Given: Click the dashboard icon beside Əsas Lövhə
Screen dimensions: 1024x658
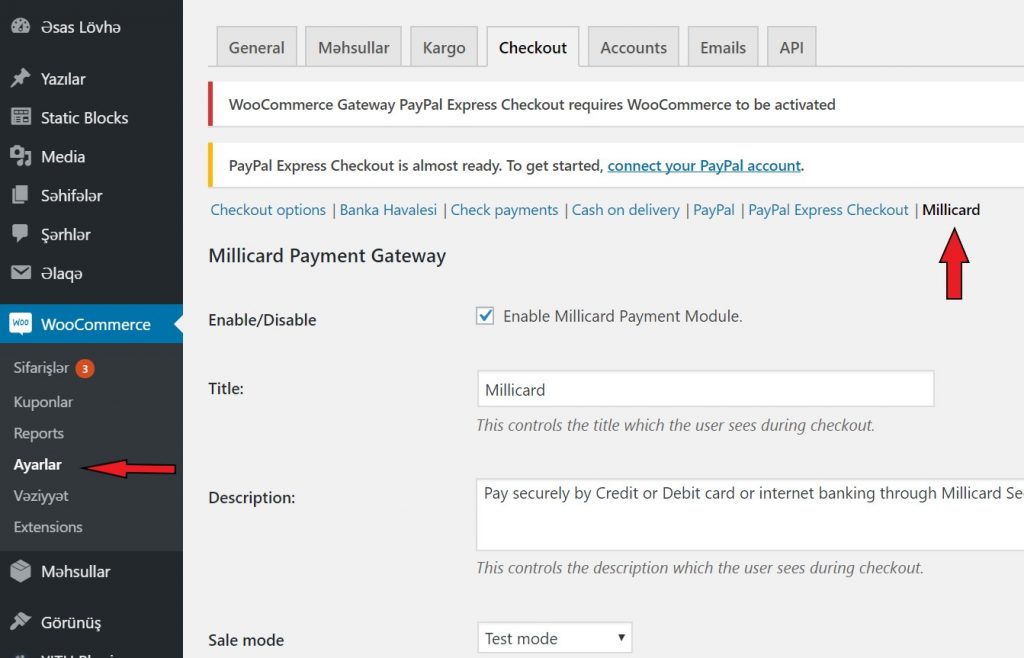Looking at the screenshot, I should point(20,27).
